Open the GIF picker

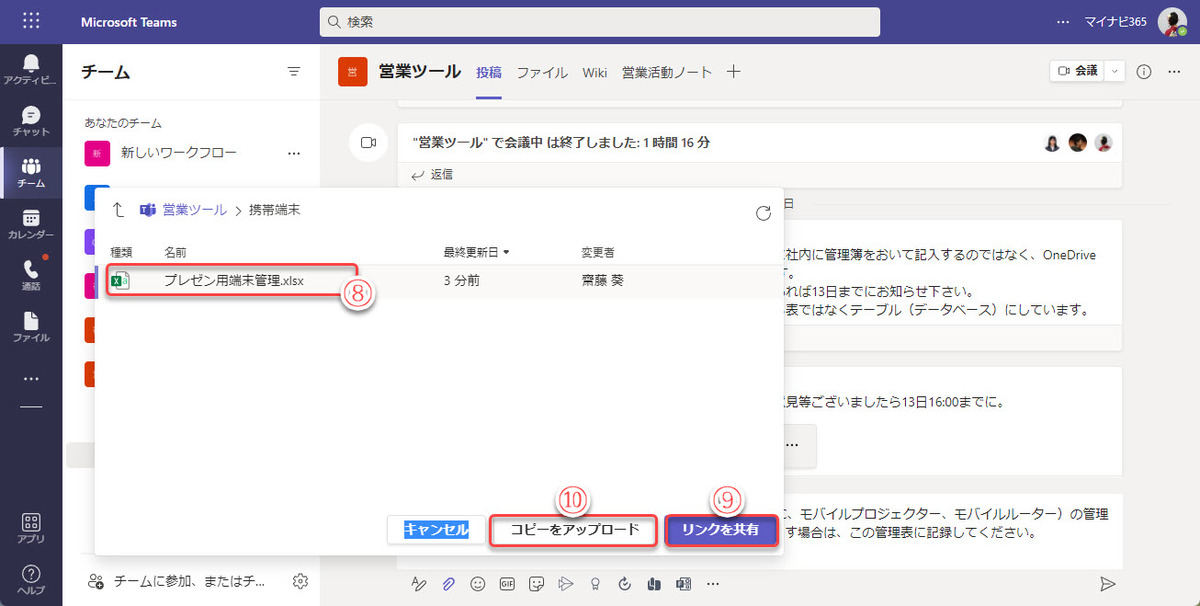click(x=507, y=584)
